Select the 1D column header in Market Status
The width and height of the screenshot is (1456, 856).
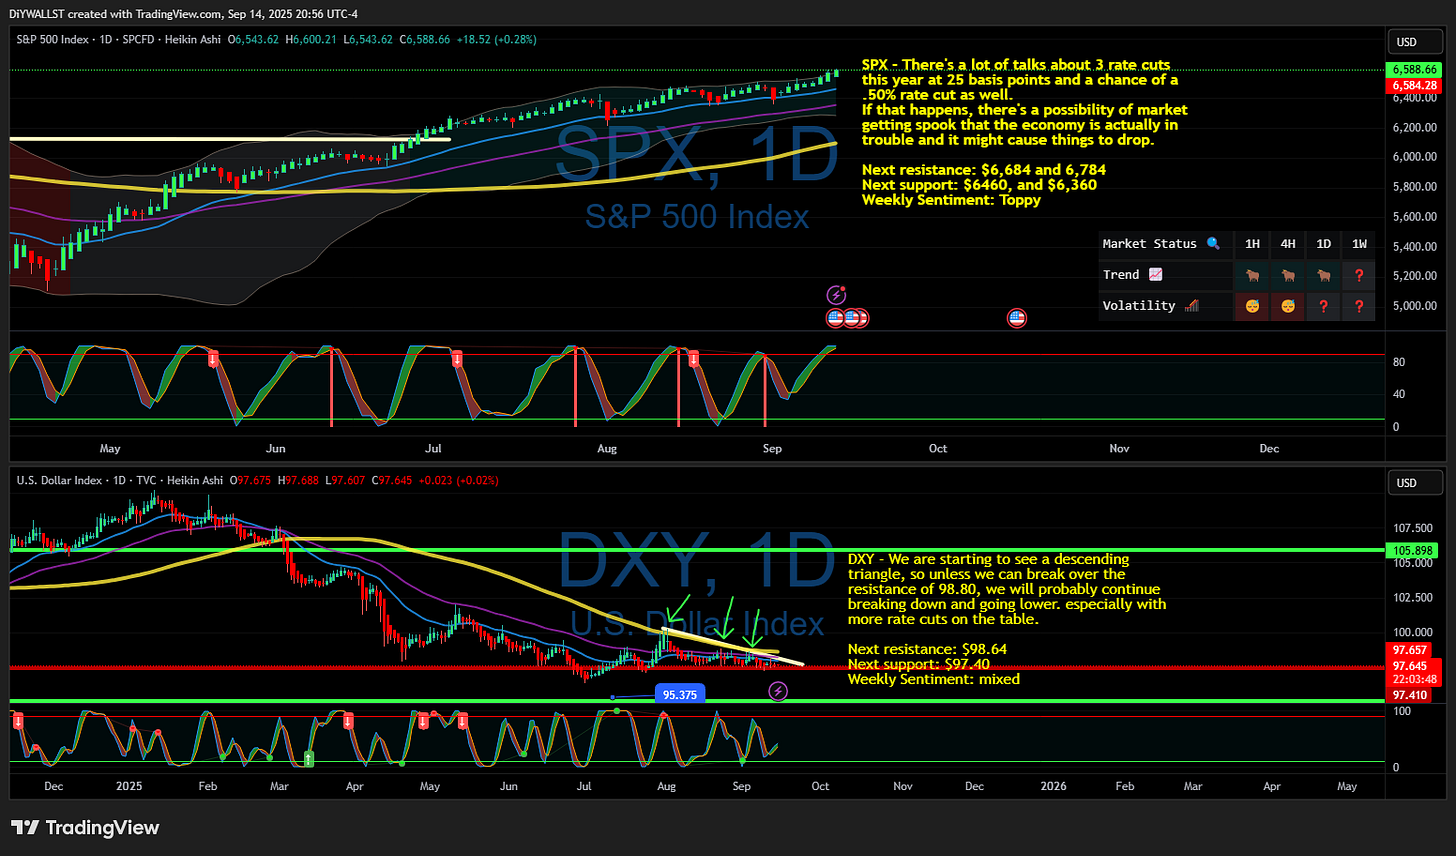pyautogui.click(x=1323, y=243)
